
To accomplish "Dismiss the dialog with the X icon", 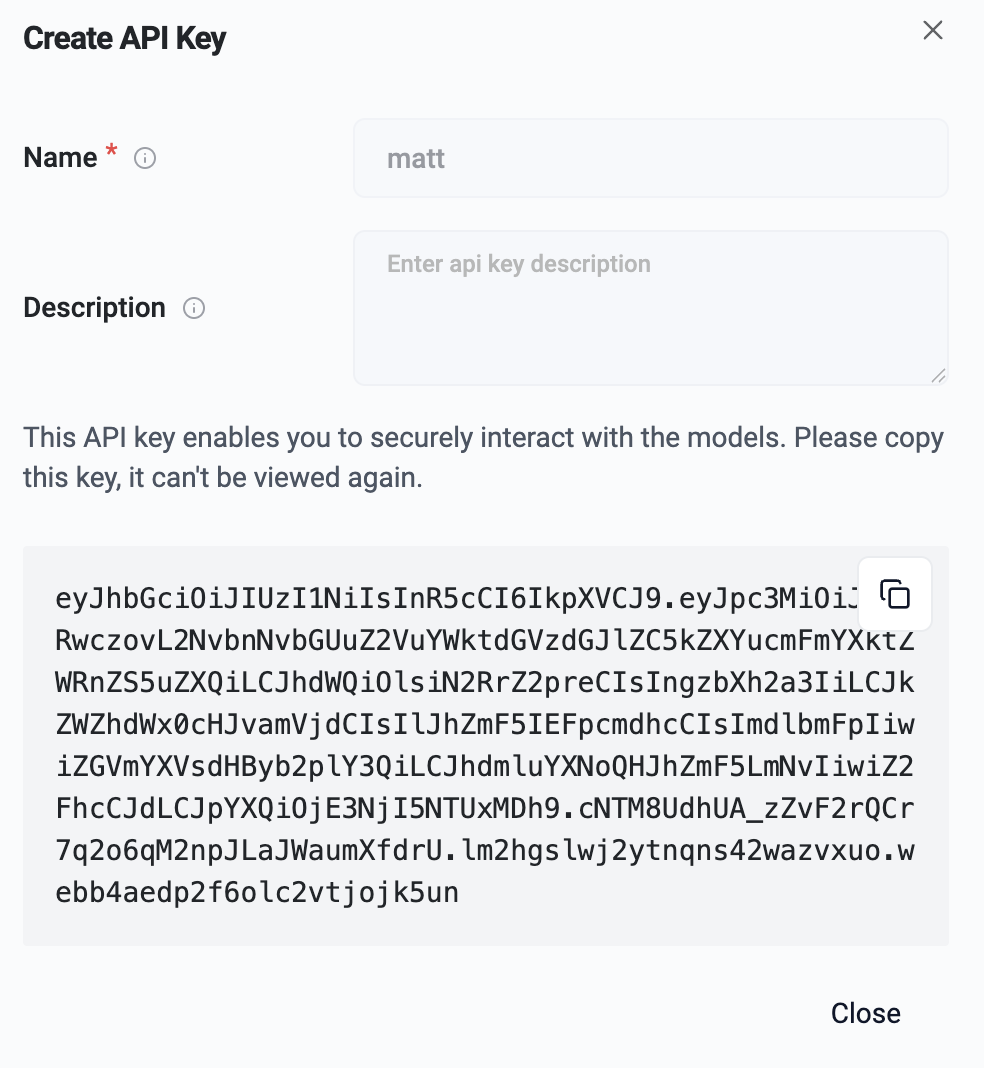I will coord(932,31).
